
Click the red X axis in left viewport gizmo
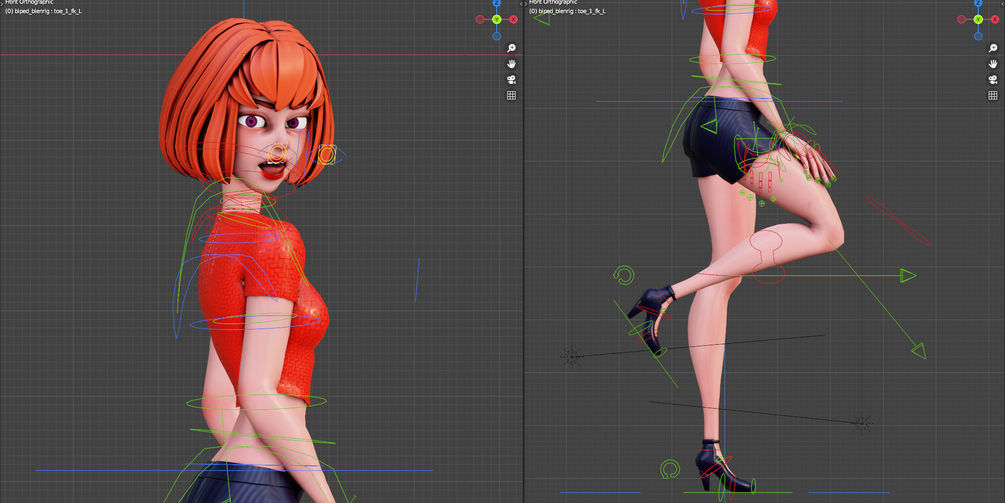513,20
